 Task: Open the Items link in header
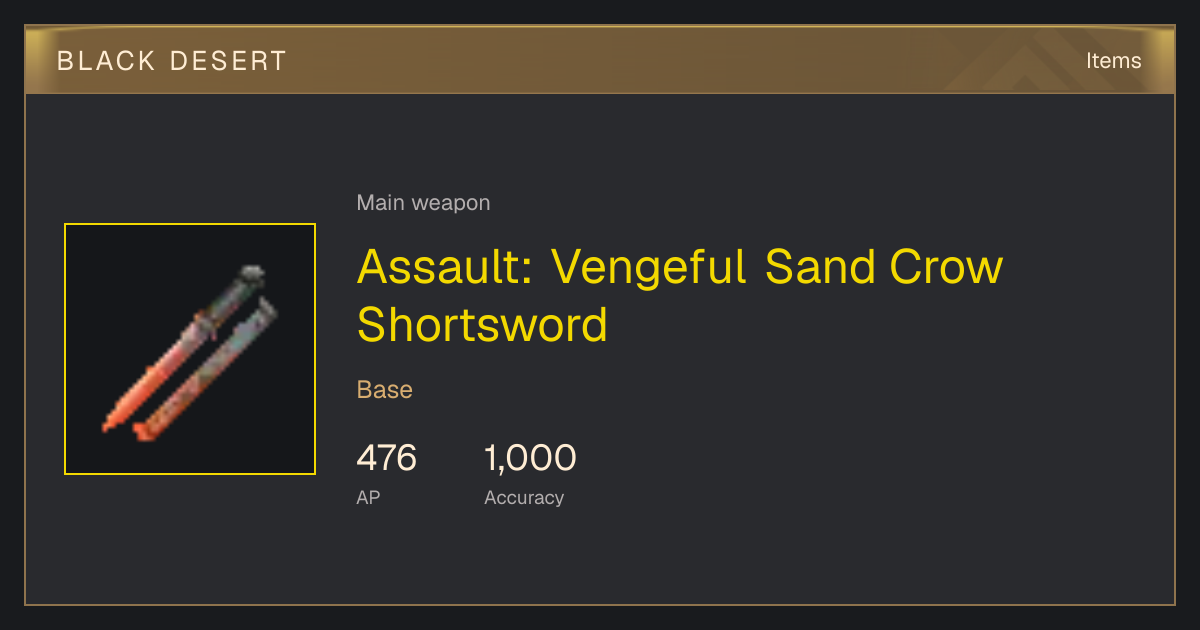1113,61
